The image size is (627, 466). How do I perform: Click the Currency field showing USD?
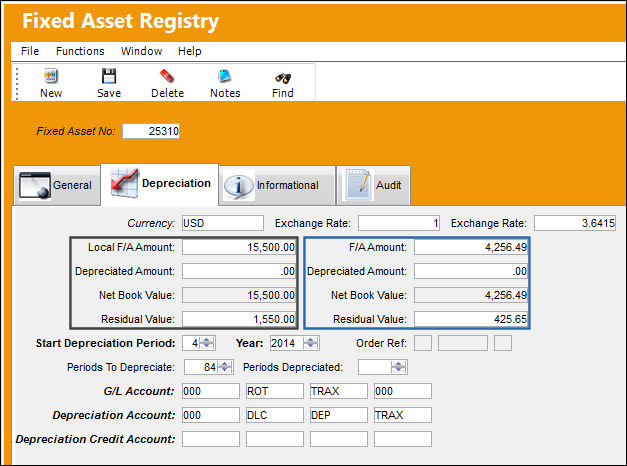[223, 223]
